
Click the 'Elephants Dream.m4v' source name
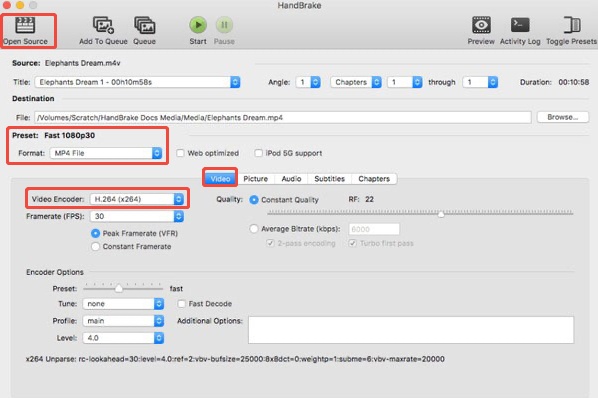click(x=83, y=63)
